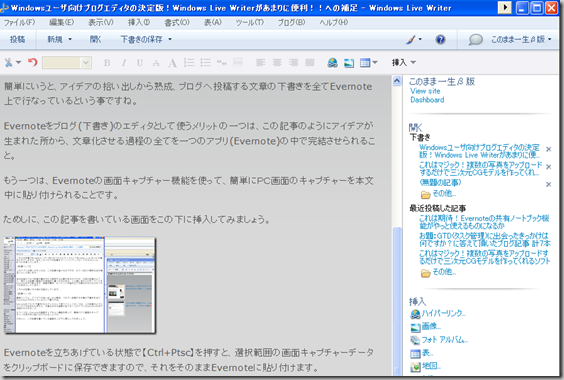Center align text icon

[277, 63]
